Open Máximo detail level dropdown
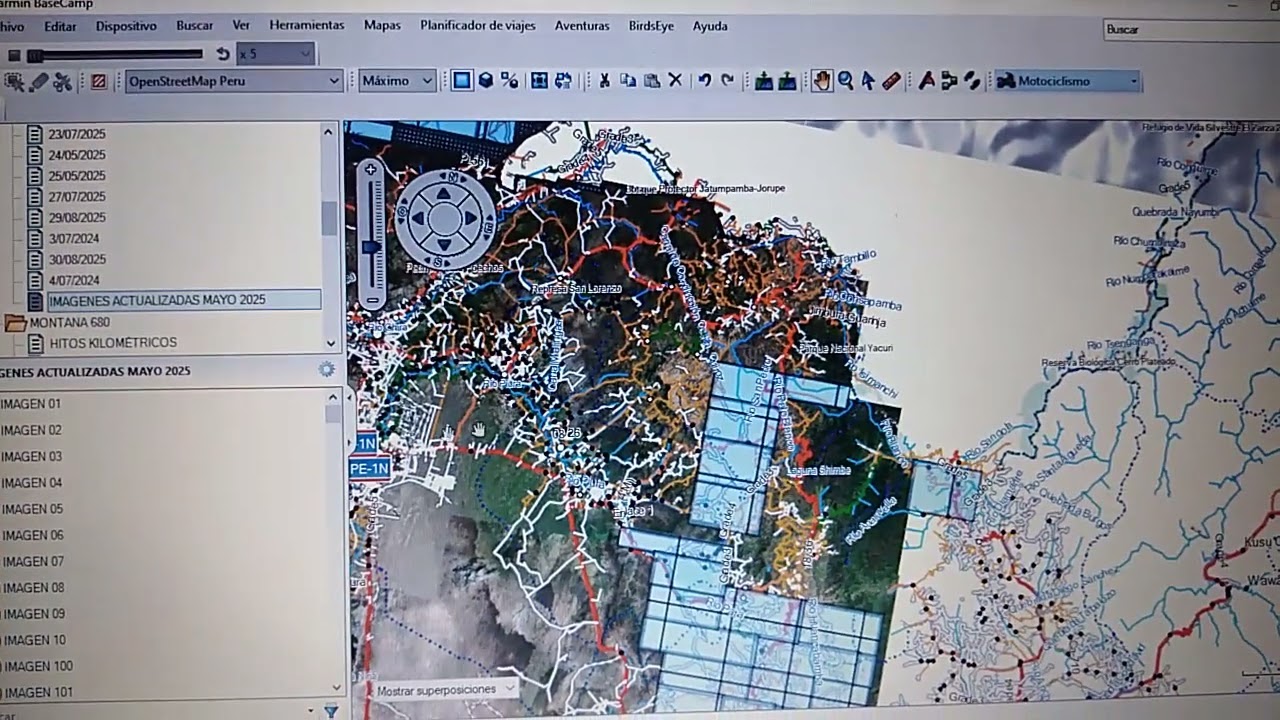This screenshot has width=1280, height=720. pos(397,81)
